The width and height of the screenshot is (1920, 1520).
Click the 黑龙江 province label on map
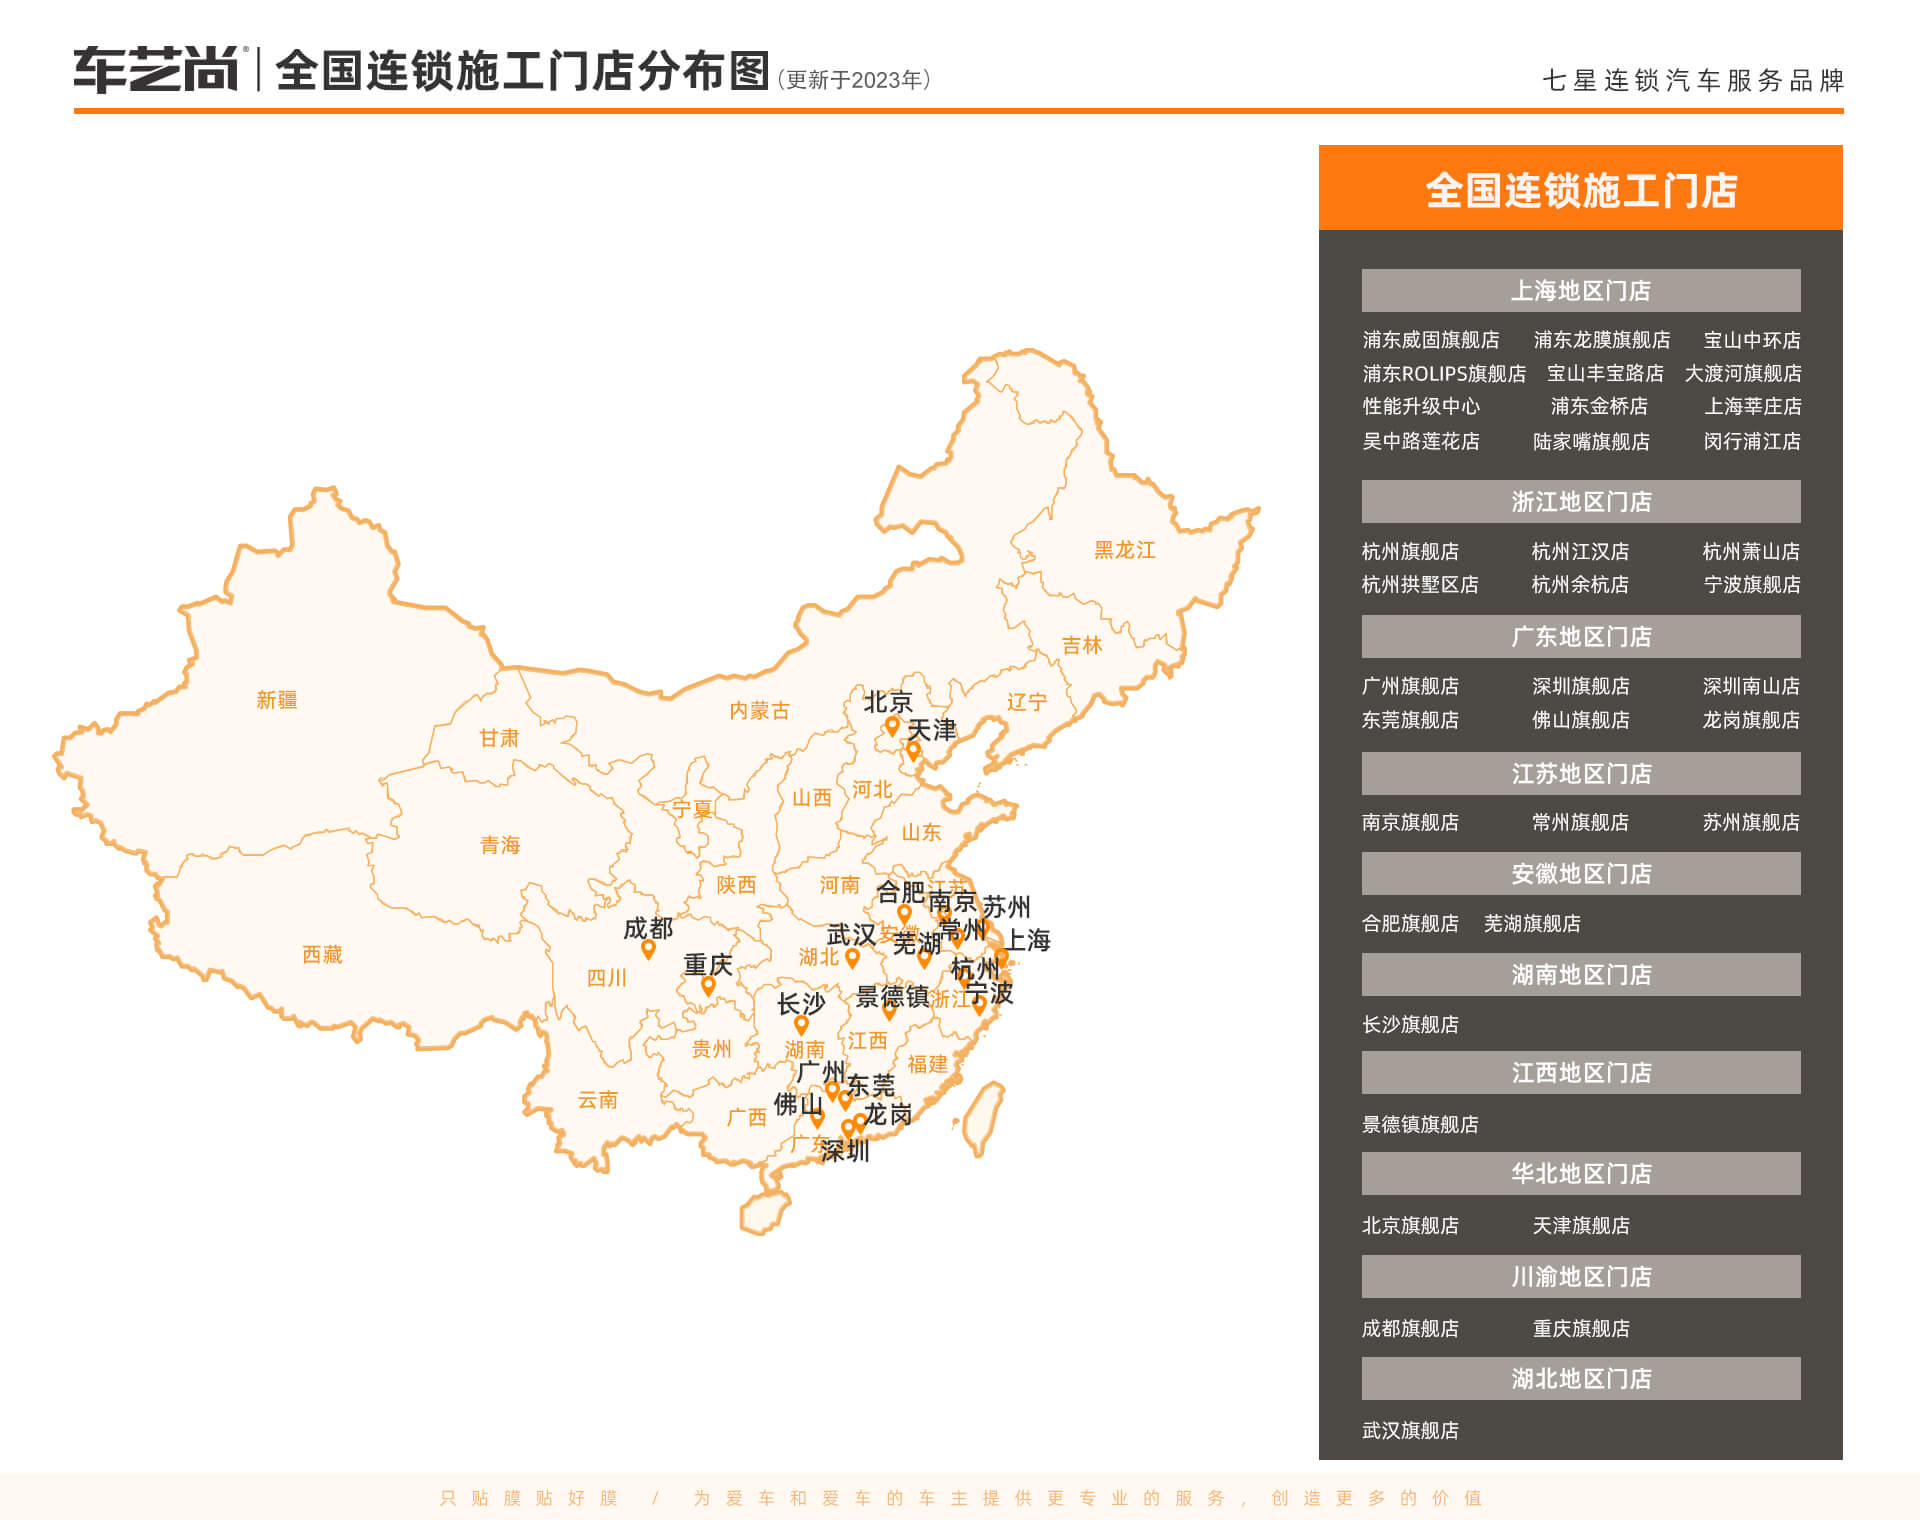pyautogui.click(x=1124, y=550)
